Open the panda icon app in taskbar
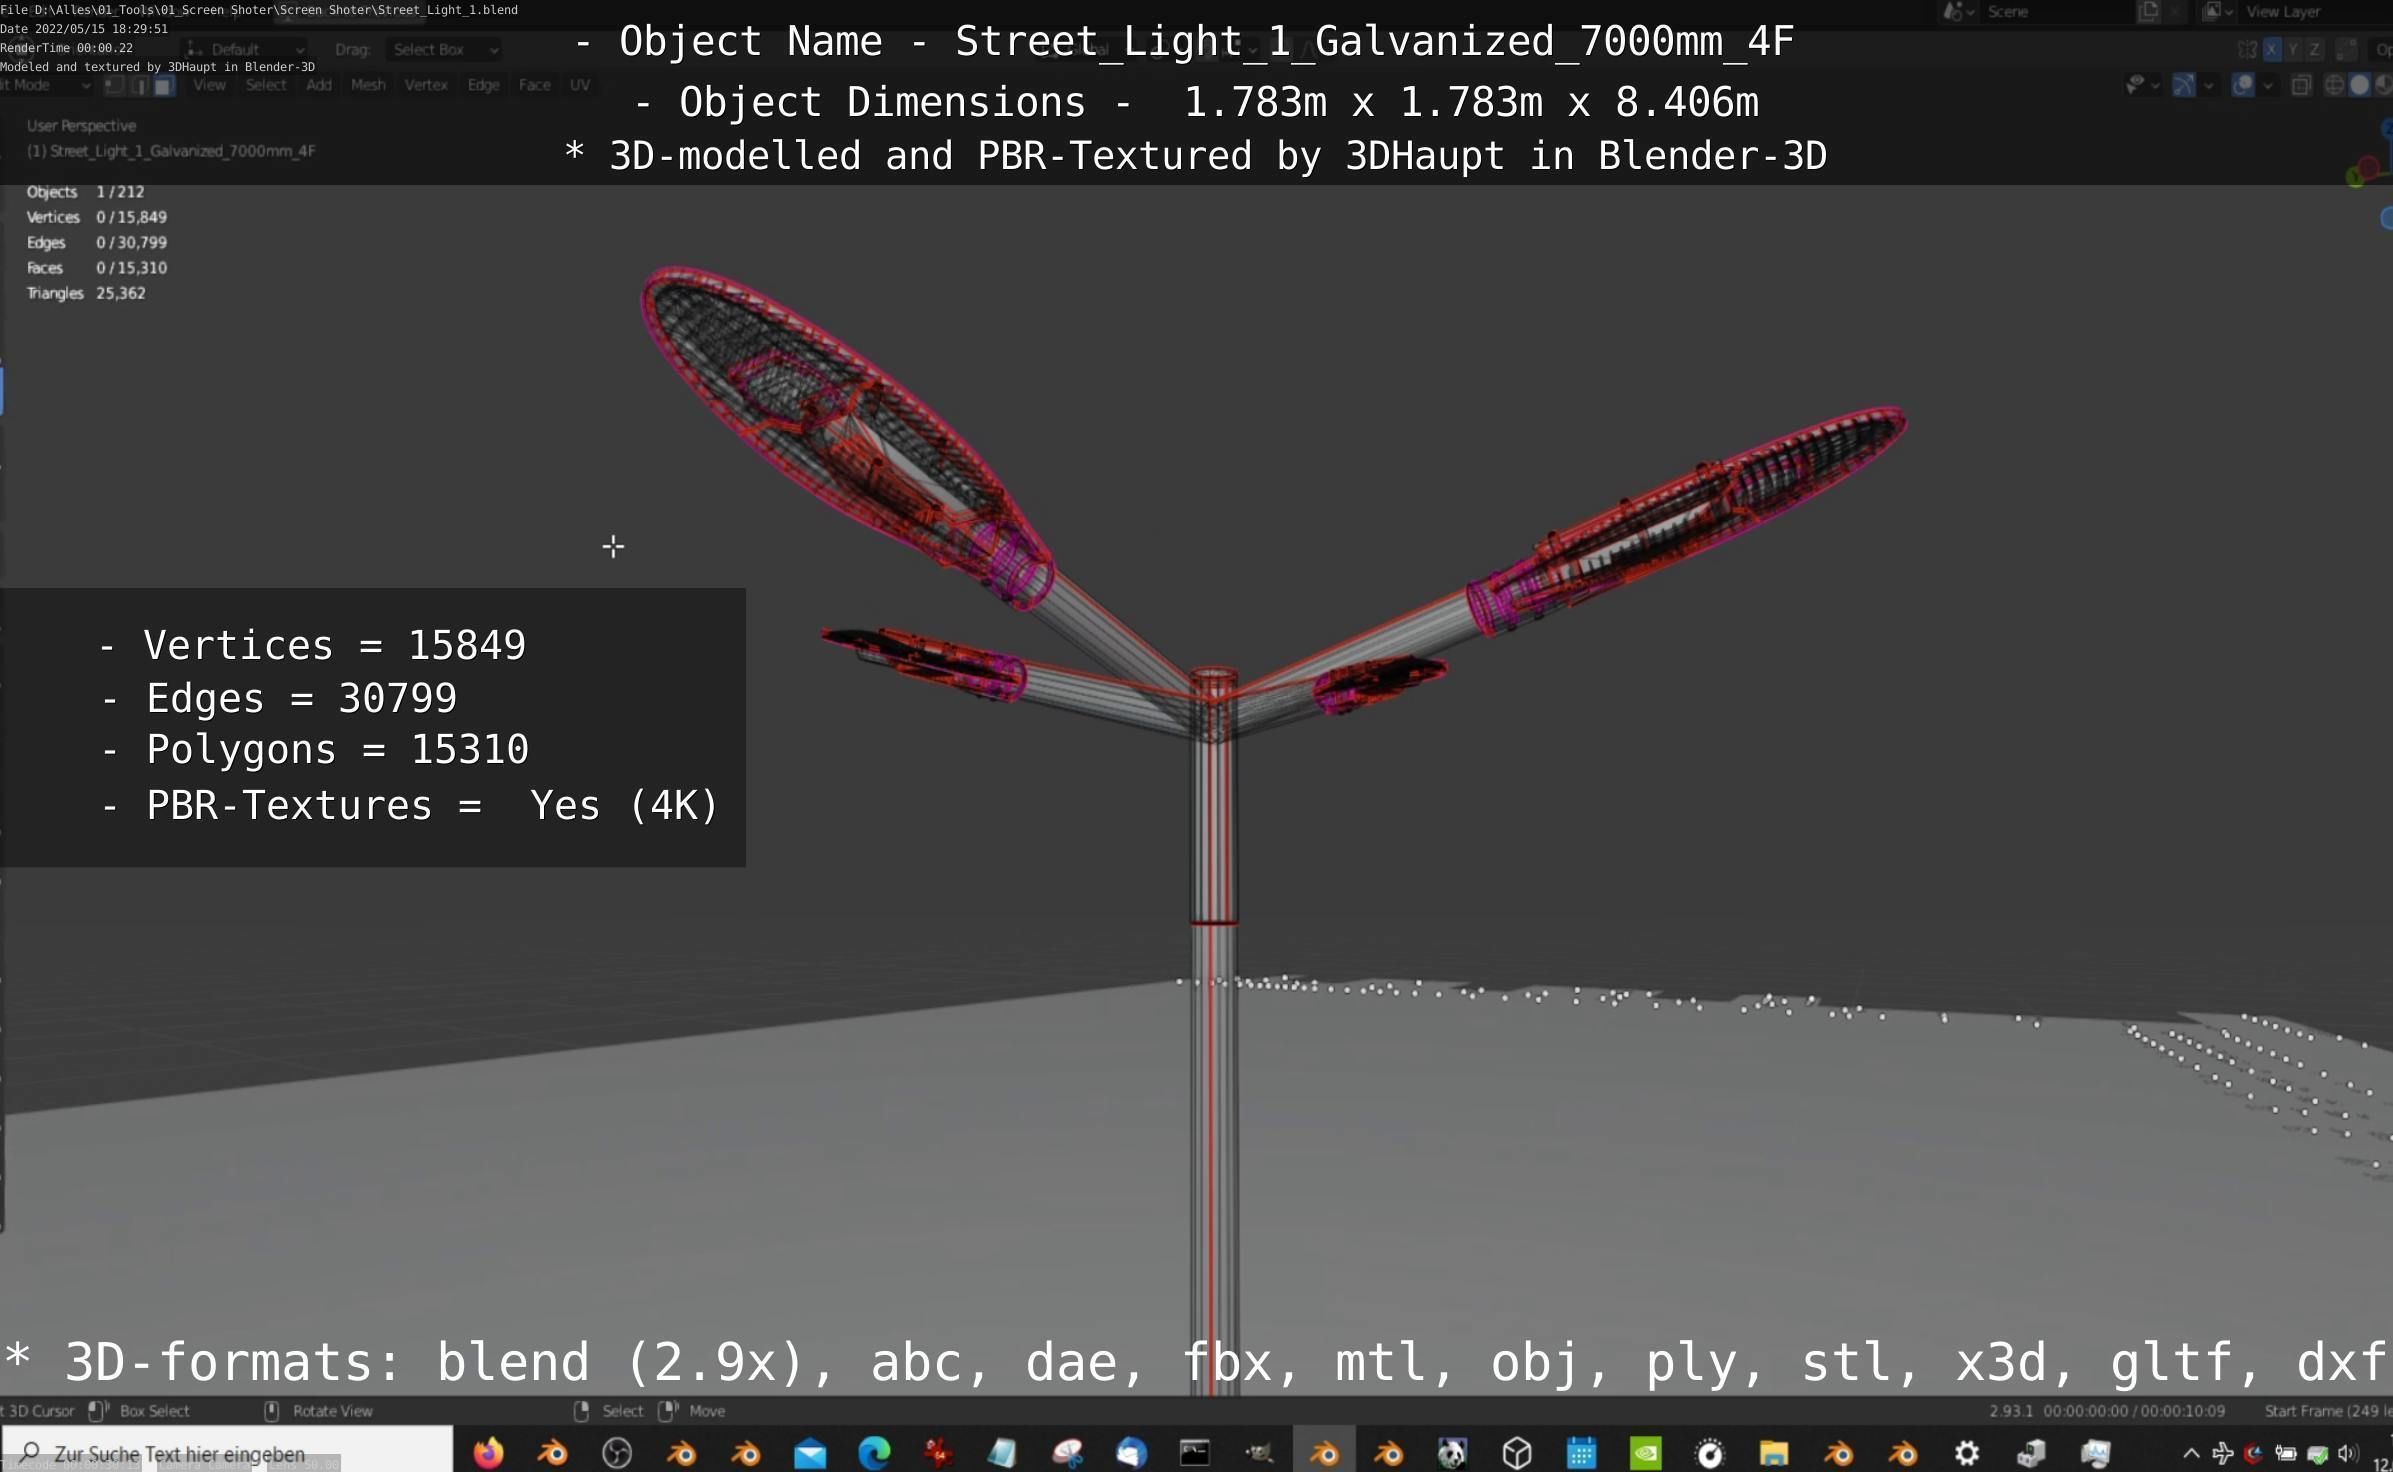 1452,1452
